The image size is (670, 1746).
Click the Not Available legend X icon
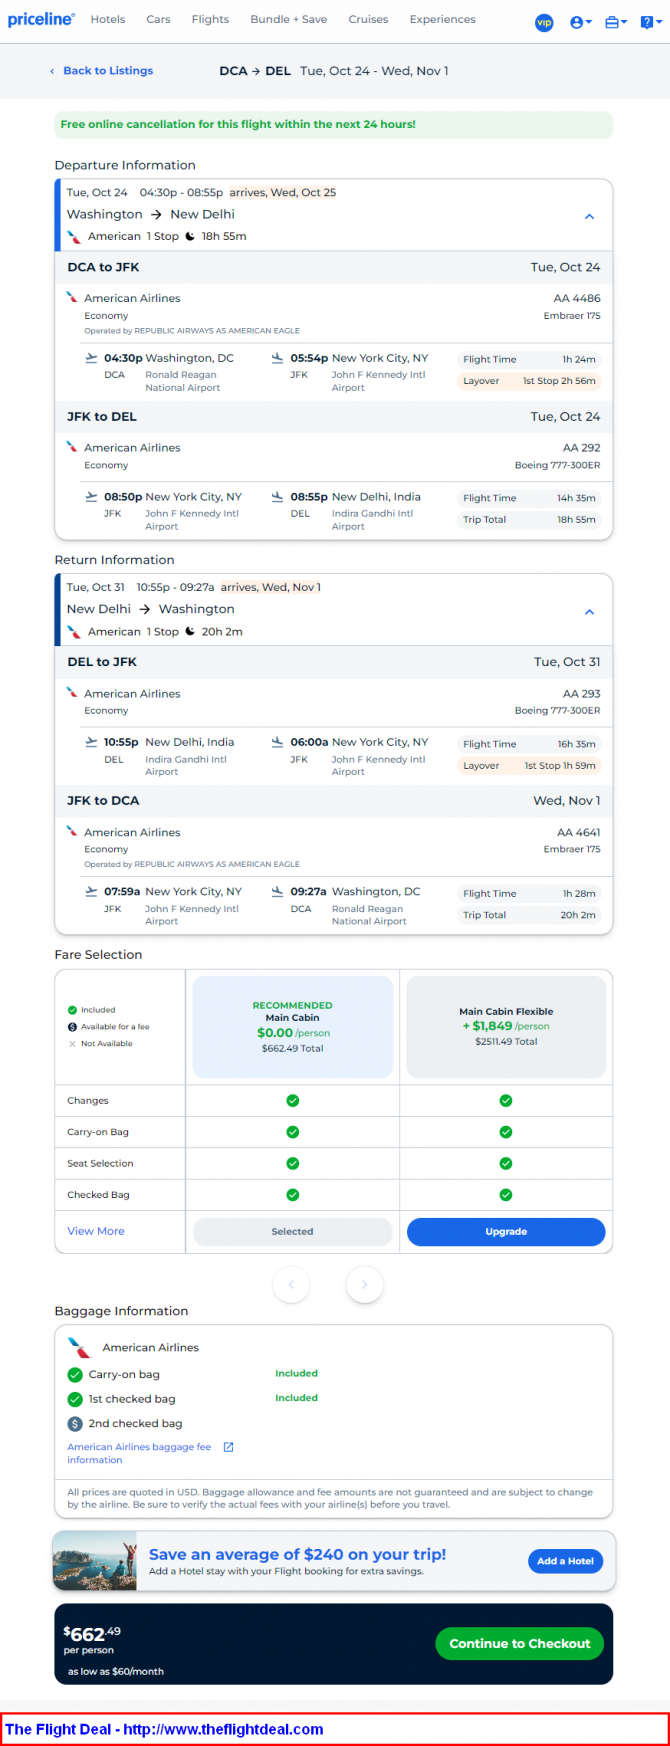[72, 1044]
